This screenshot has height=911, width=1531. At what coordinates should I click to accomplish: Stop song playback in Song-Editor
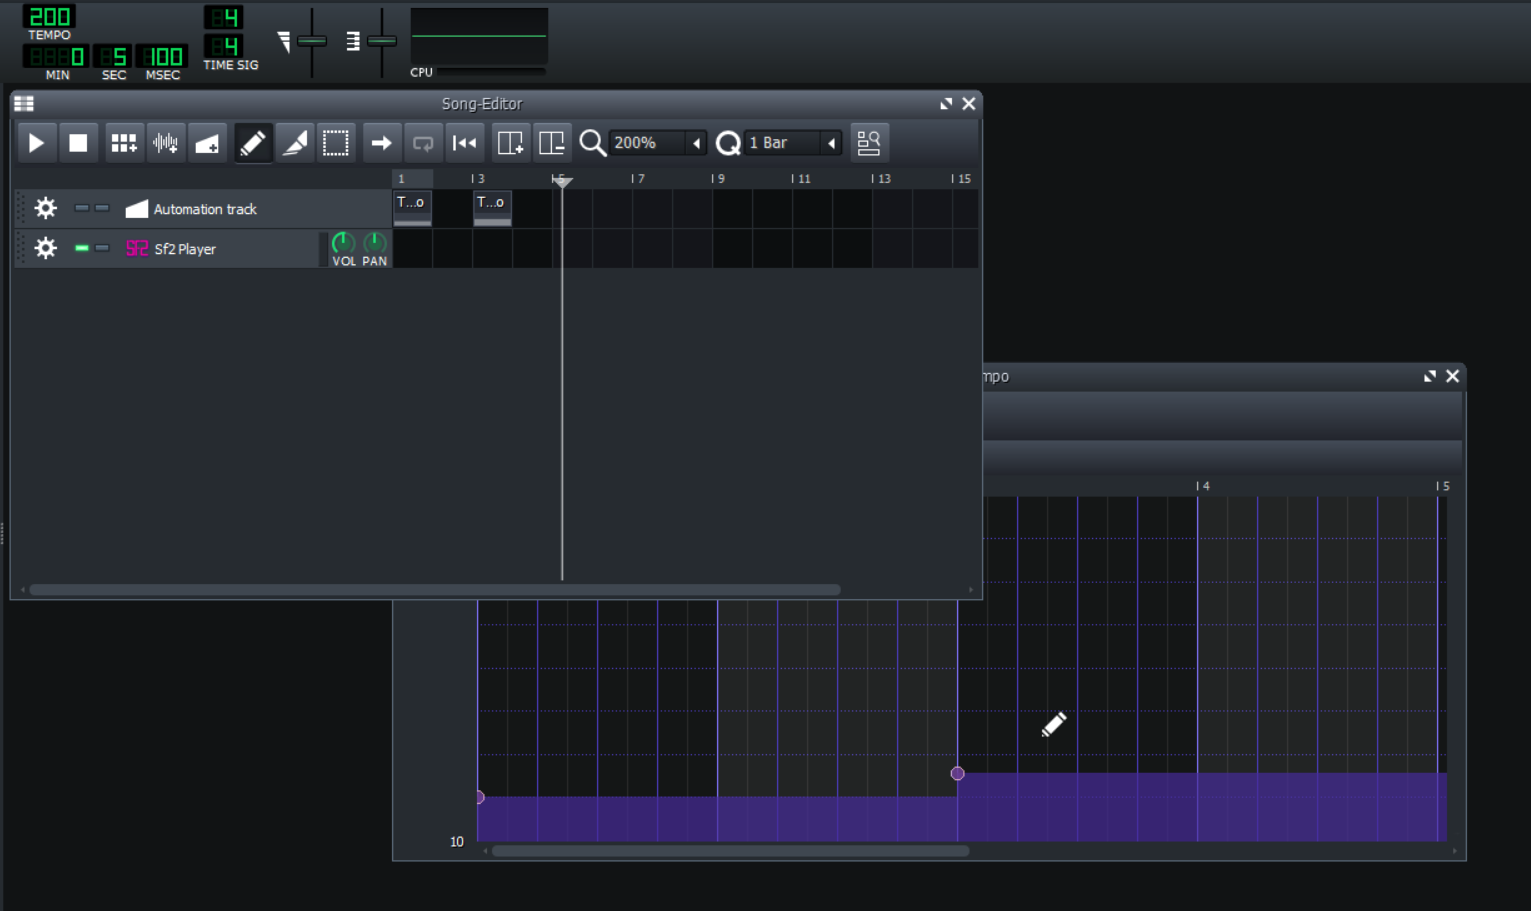(78, 143)
